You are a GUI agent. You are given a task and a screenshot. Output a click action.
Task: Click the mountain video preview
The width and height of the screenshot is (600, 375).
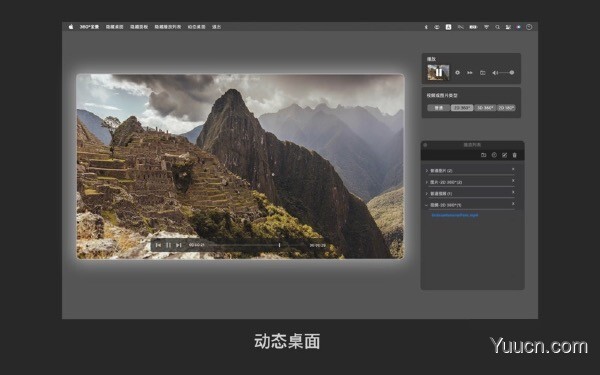[240, 166]
